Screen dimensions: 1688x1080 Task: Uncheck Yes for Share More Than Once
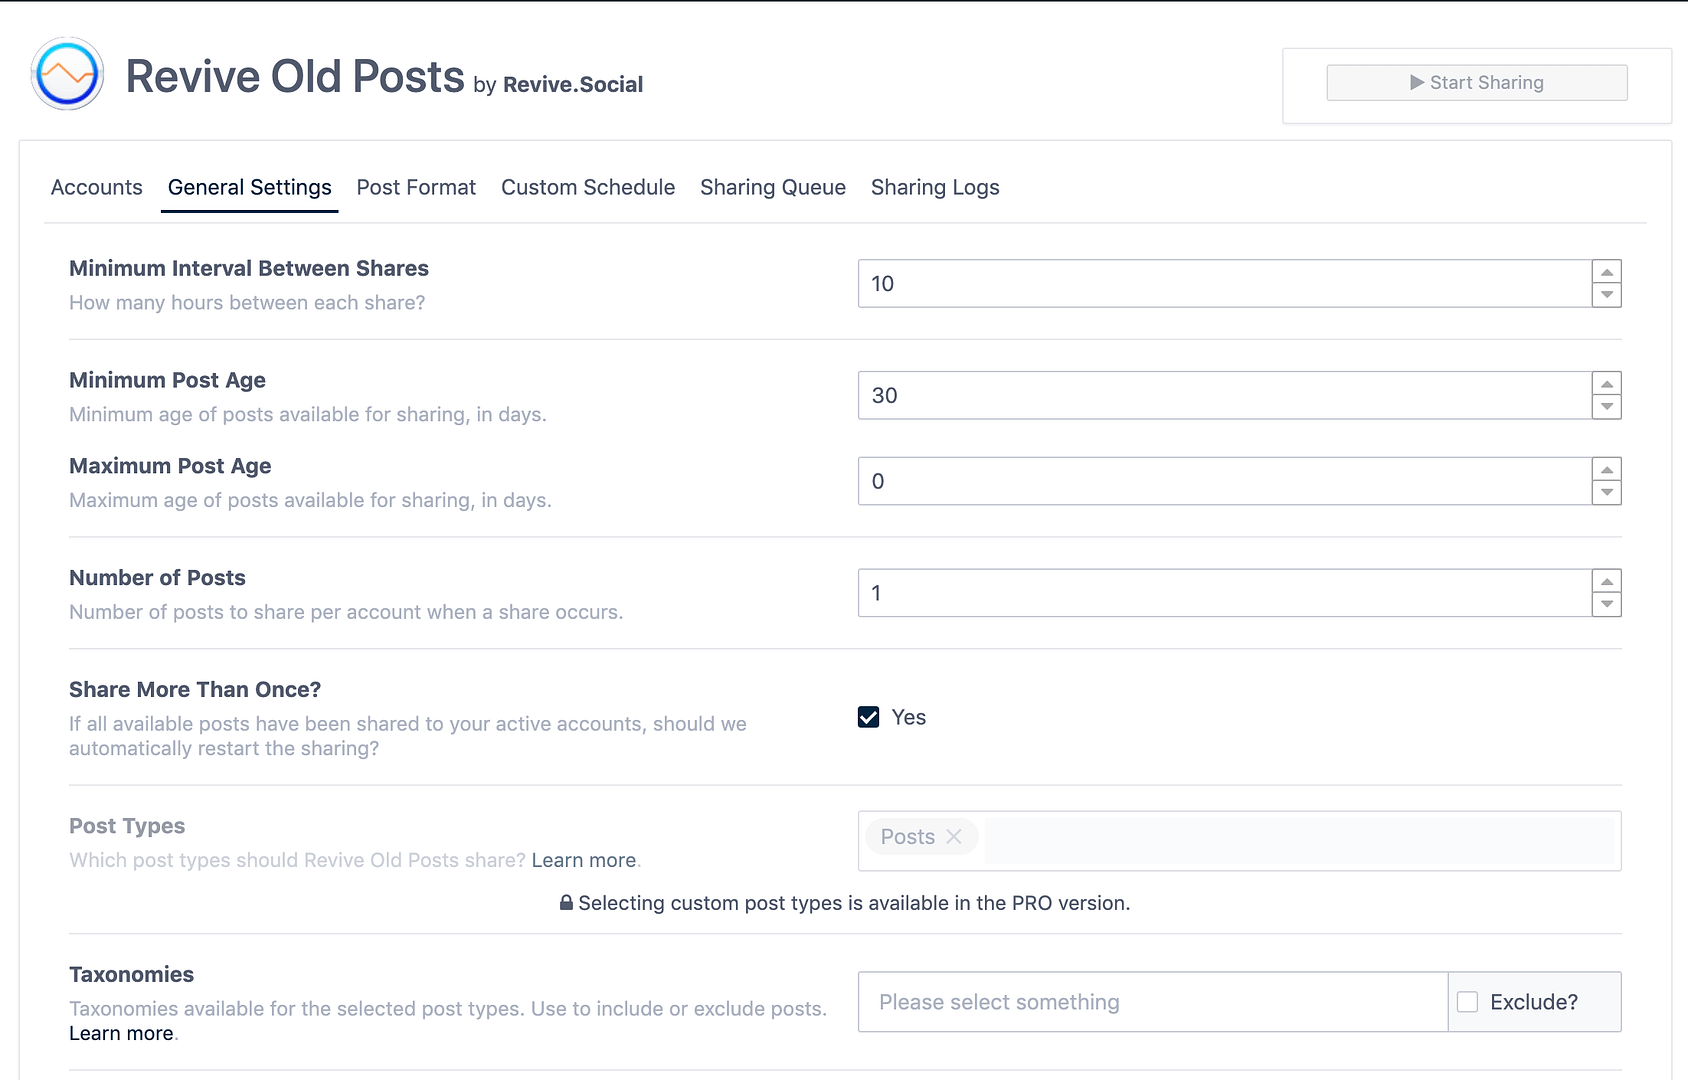868,717
